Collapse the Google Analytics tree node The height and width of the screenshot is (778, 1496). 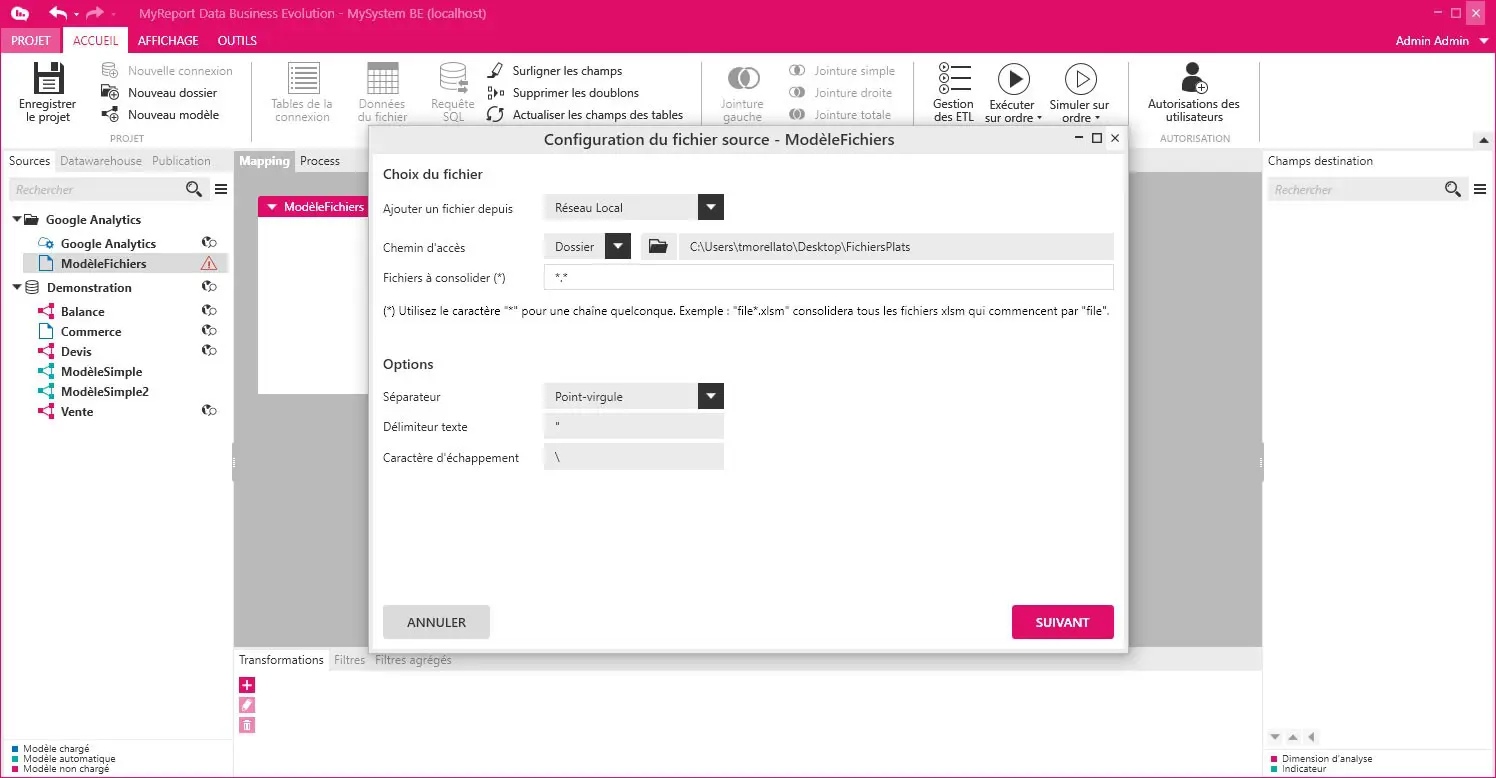pyautogui.click(x=17, y=220)
